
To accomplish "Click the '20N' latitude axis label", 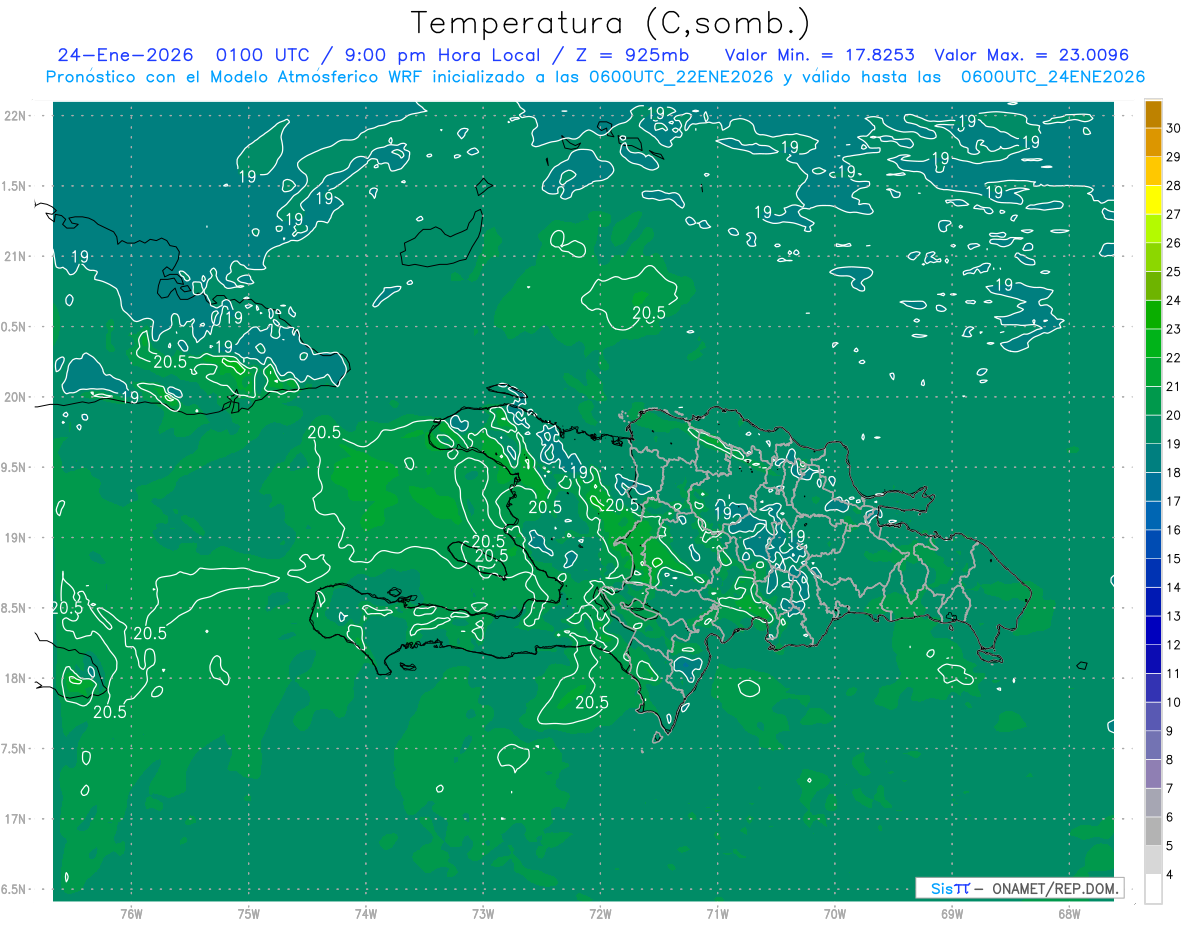I will coord(17,397).
